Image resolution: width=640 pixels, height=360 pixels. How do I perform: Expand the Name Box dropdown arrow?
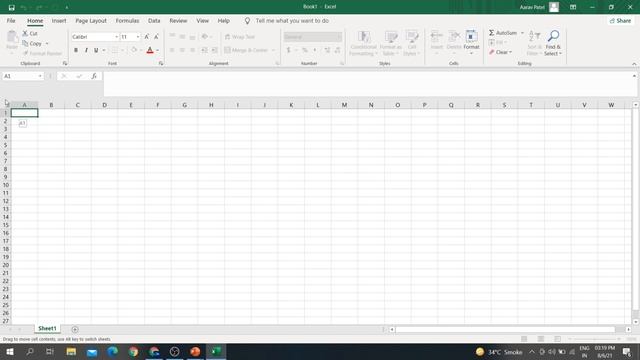(40, 76)
